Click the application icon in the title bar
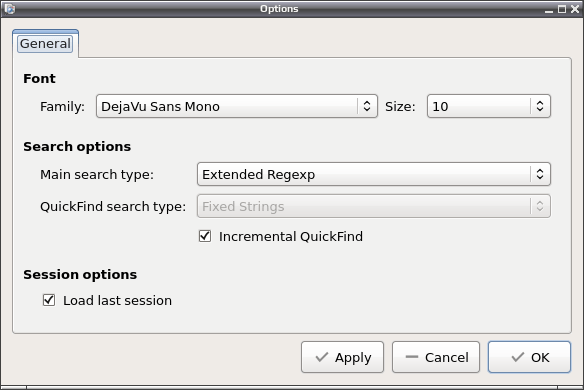 [x=10, y=9]
